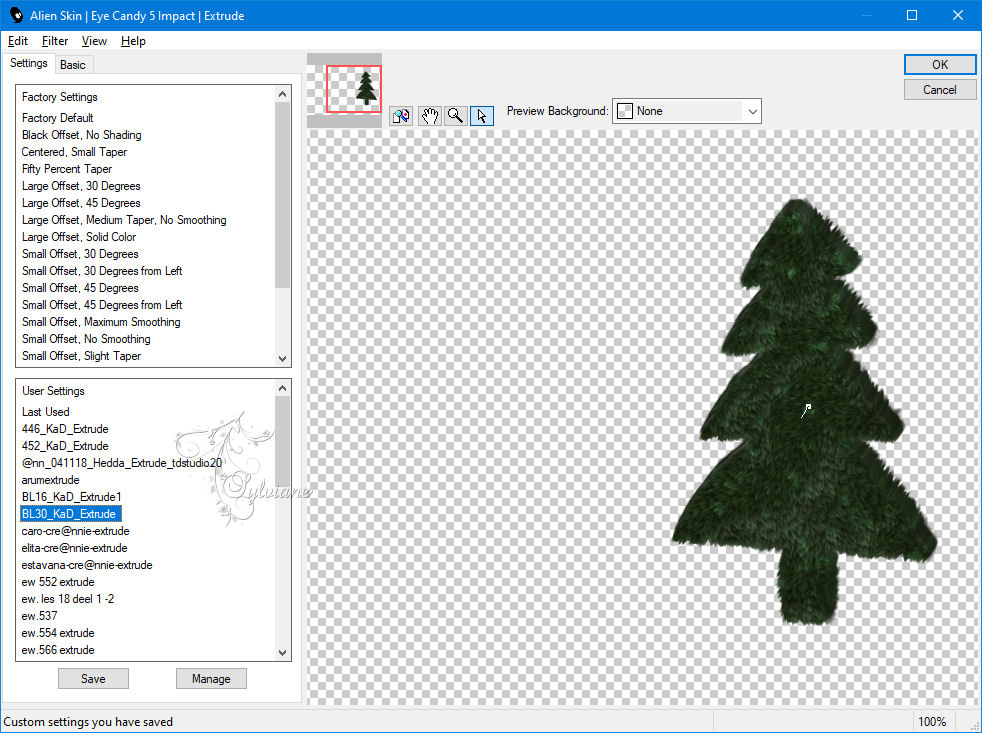The width and height of the screenshot is (982, 733).
Task: Switch to the Basic tab
Action: (x=73, y=65)
